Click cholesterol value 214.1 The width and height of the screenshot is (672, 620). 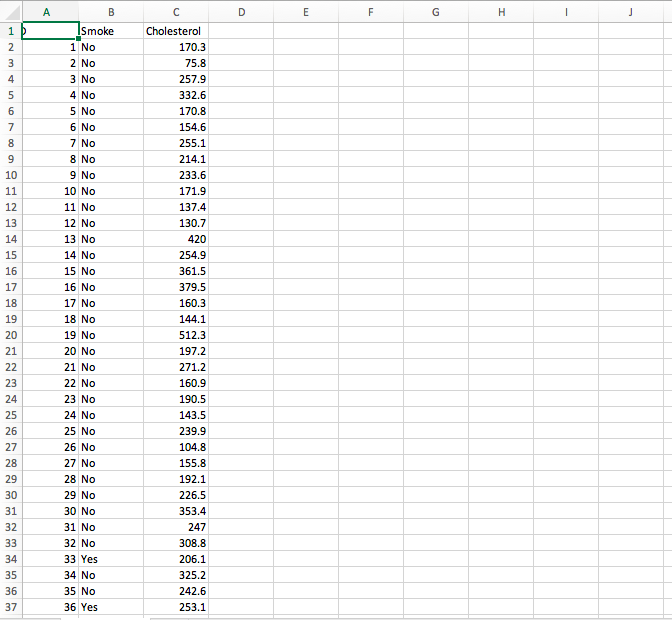pos(176,159)
